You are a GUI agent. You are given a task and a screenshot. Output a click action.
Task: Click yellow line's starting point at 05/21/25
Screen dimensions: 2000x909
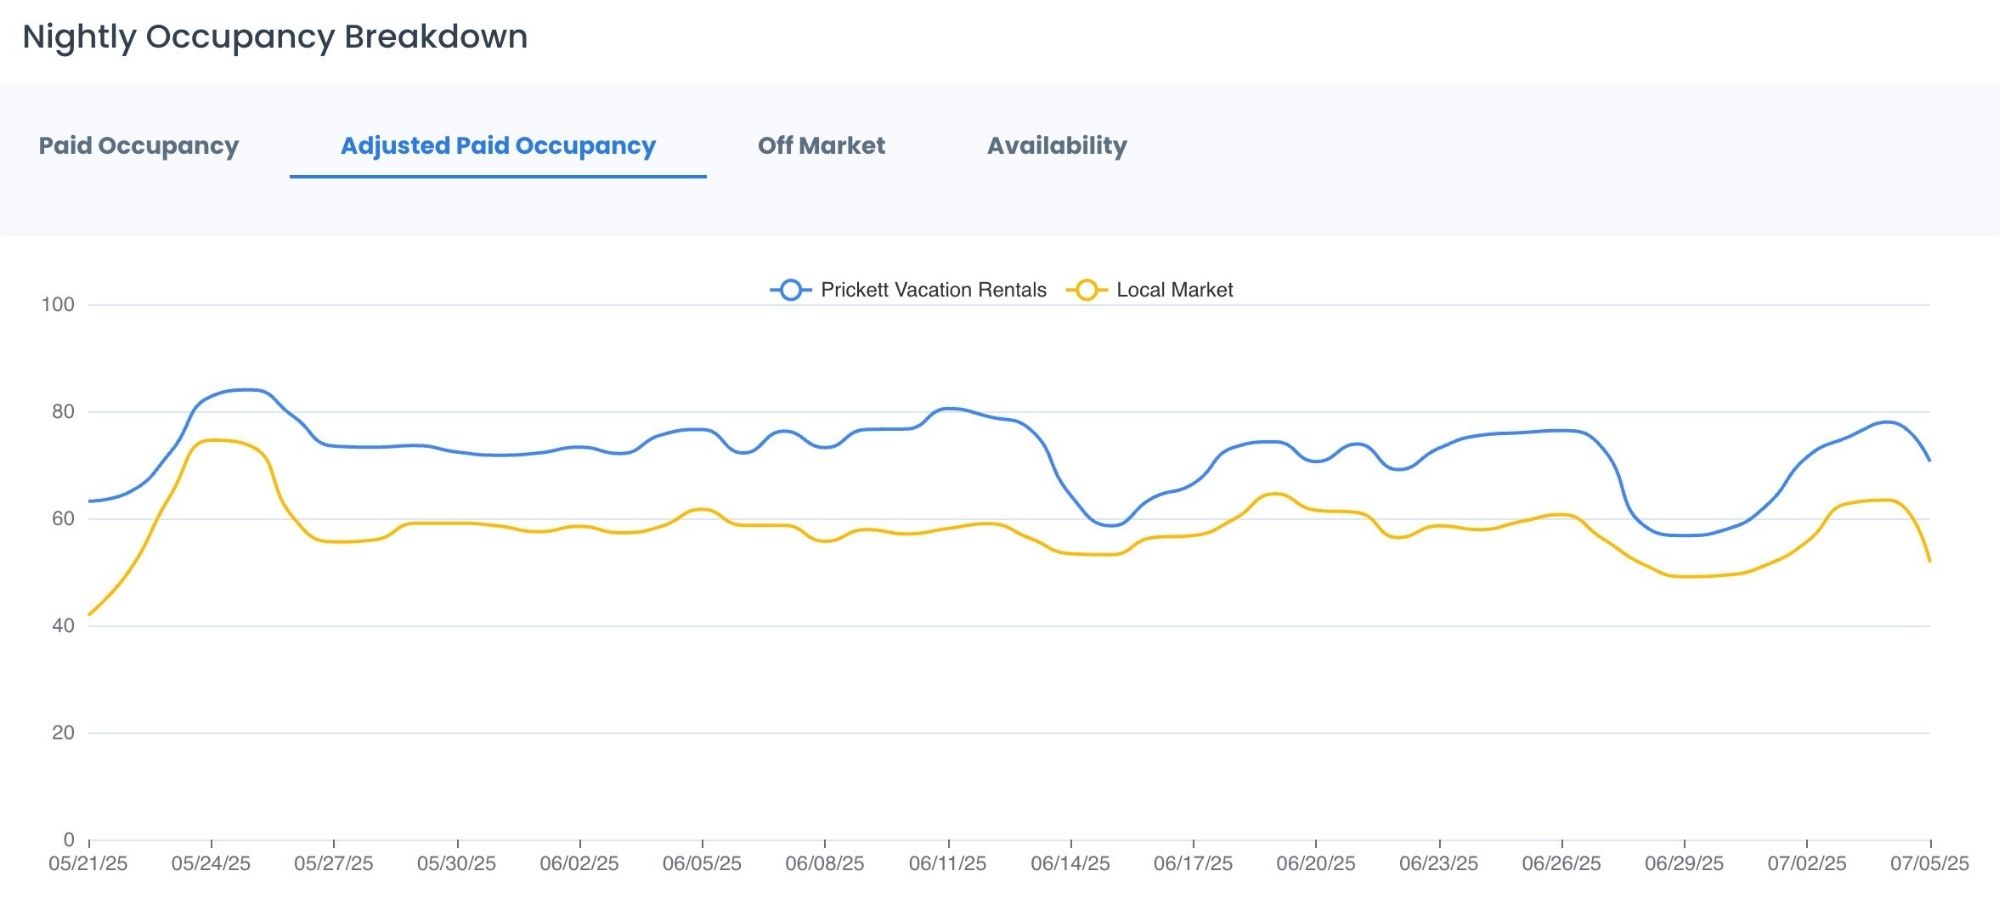click(90, 614)
